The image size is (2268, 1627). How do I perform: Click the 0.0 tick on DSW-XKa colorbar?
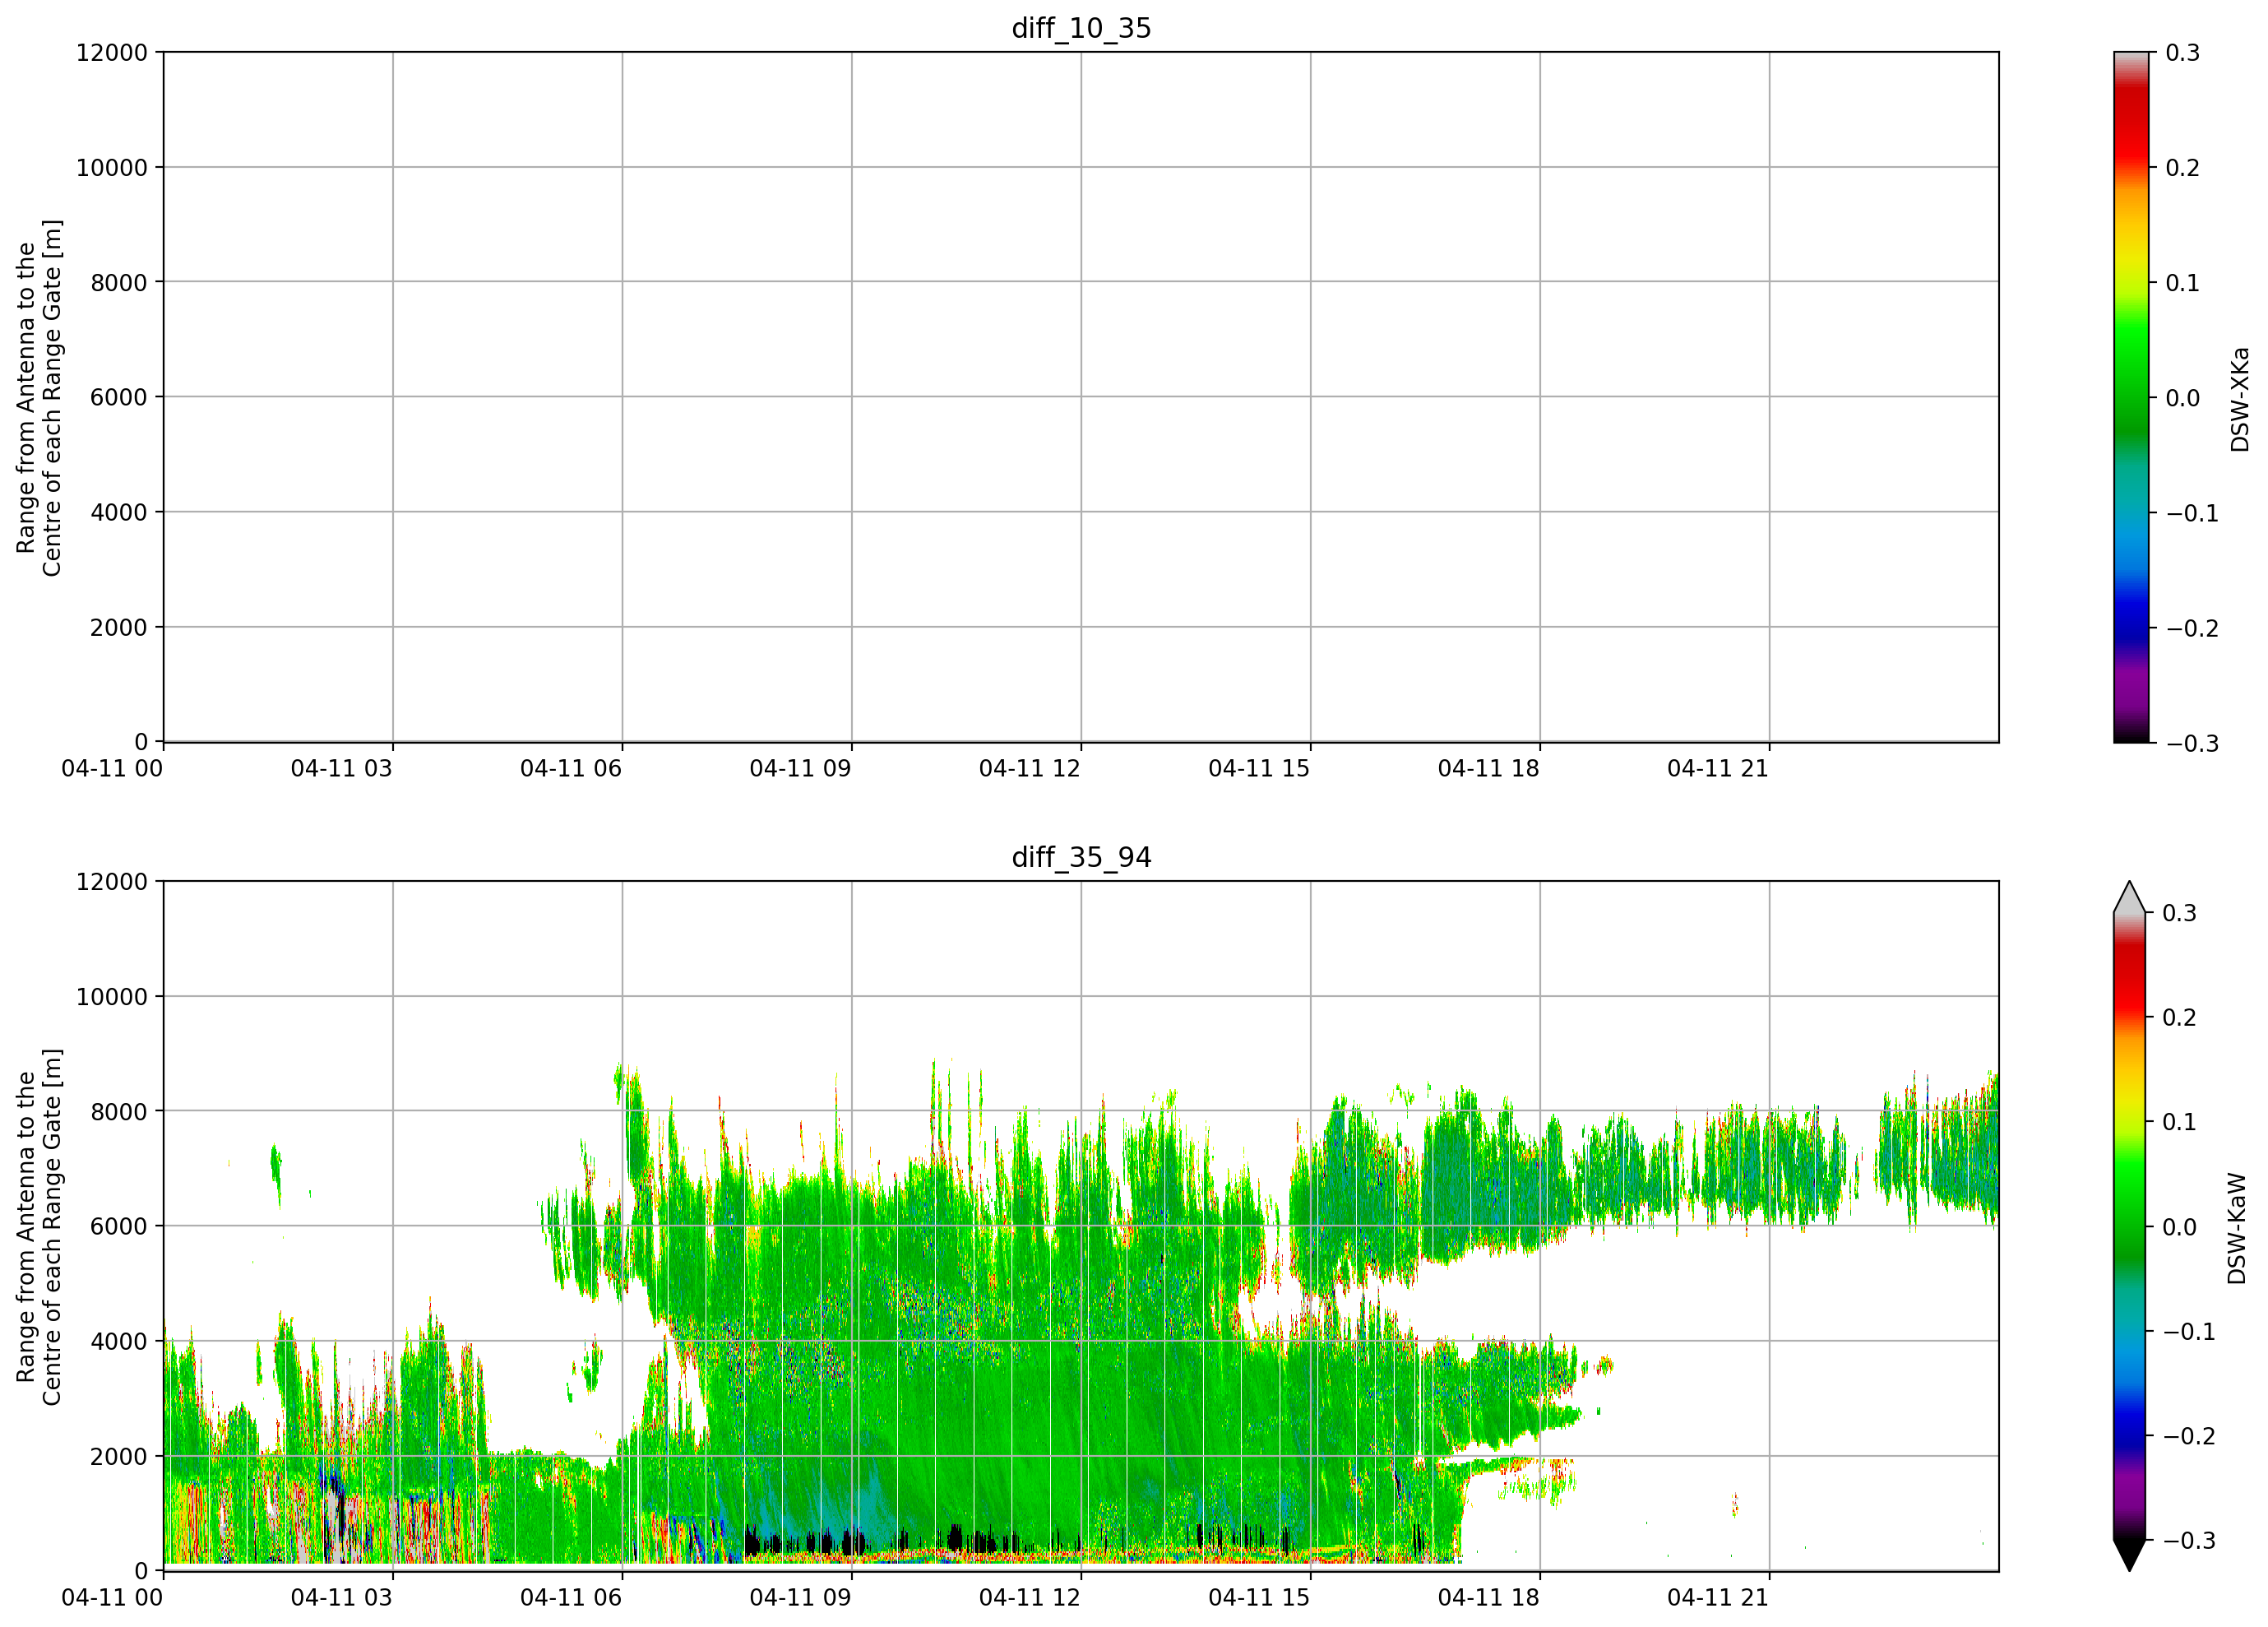click(x=2182, y=398)
